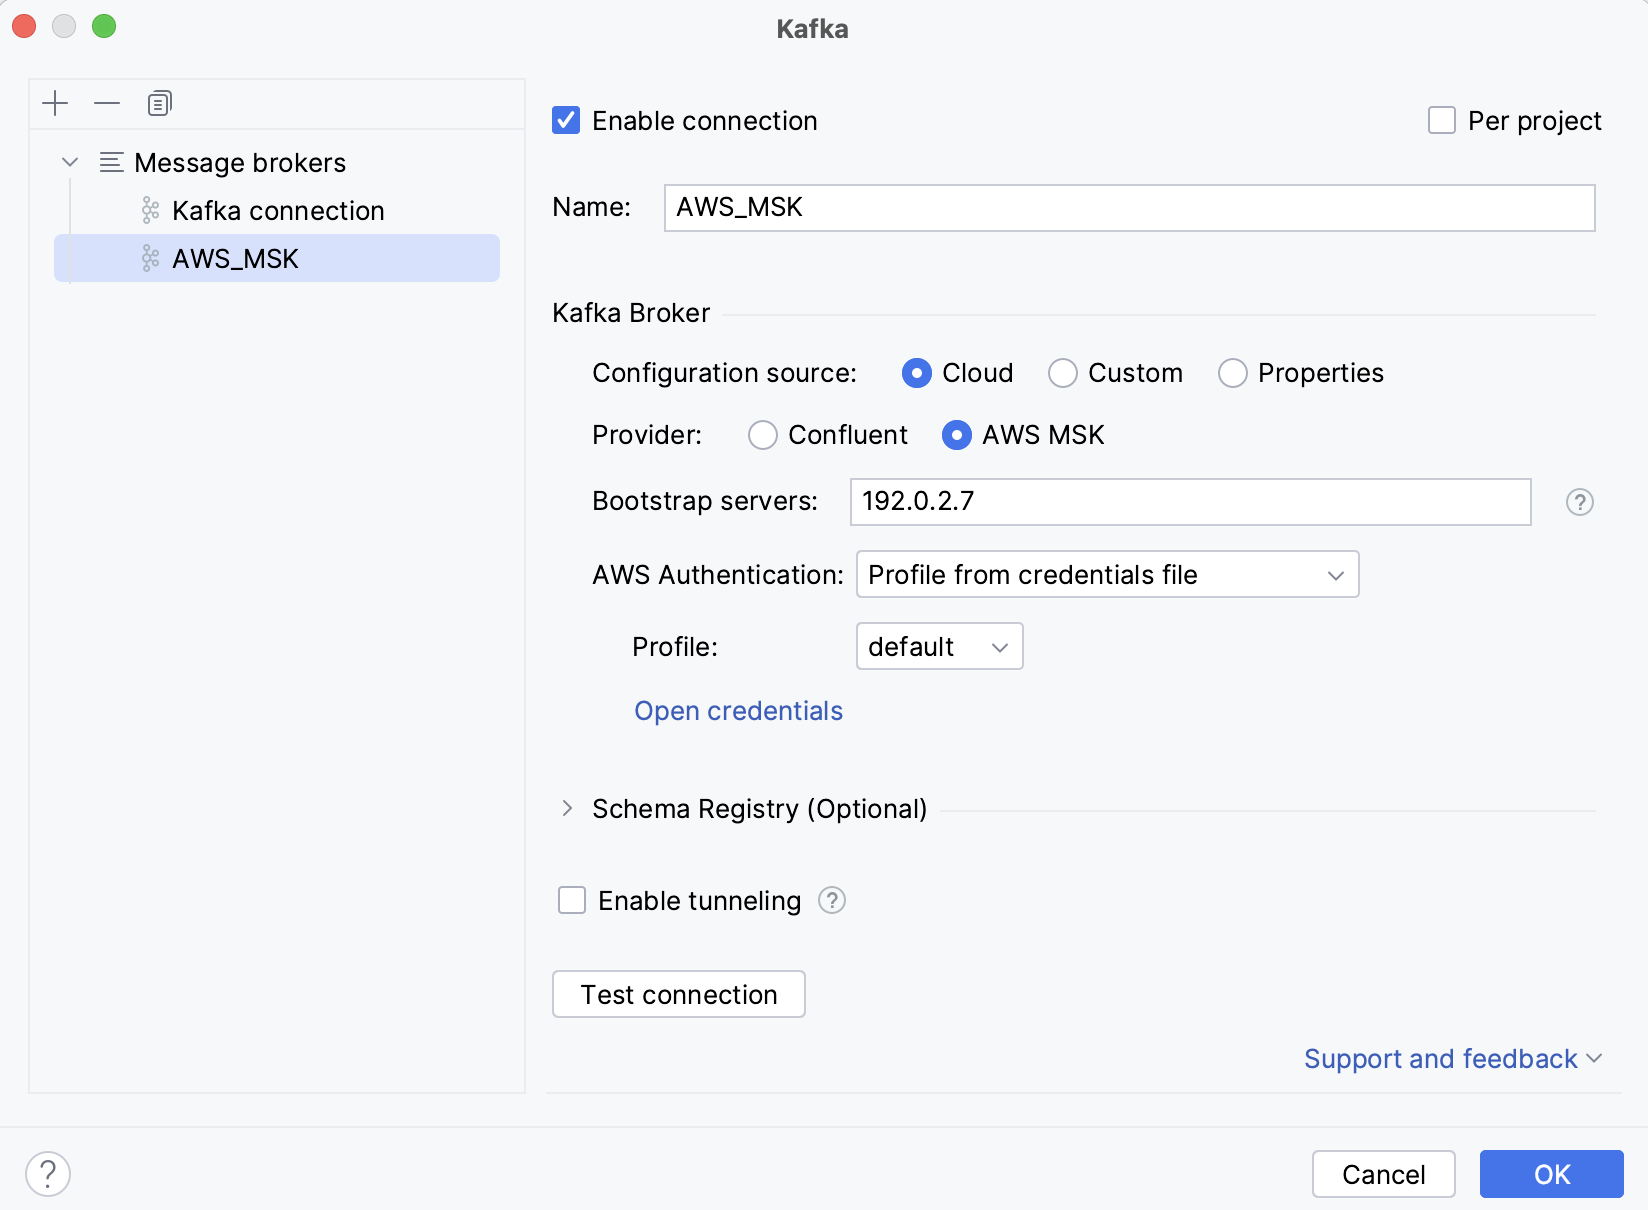The height and width of the screenshot is (1210, 1648).
Task: Disable the Enable connection checkbox
Action: coord(566,120)
